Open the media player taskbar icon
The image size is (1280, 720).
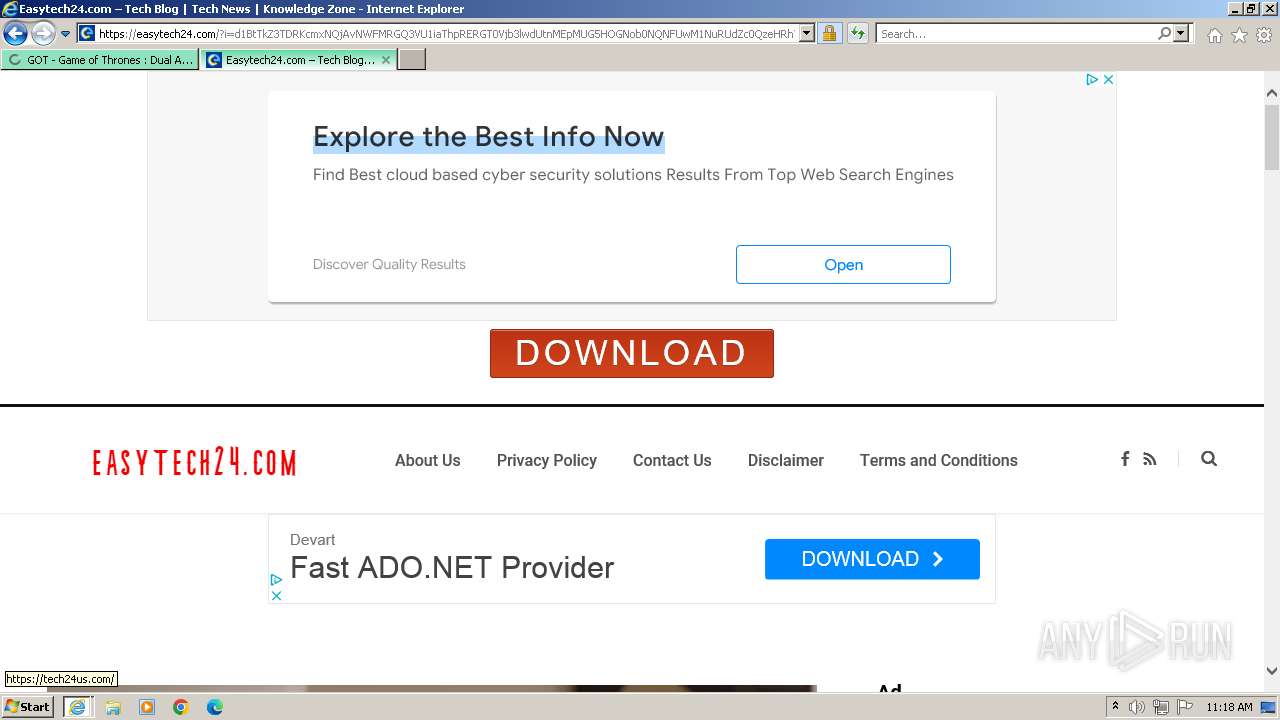[x=147, y=707]
